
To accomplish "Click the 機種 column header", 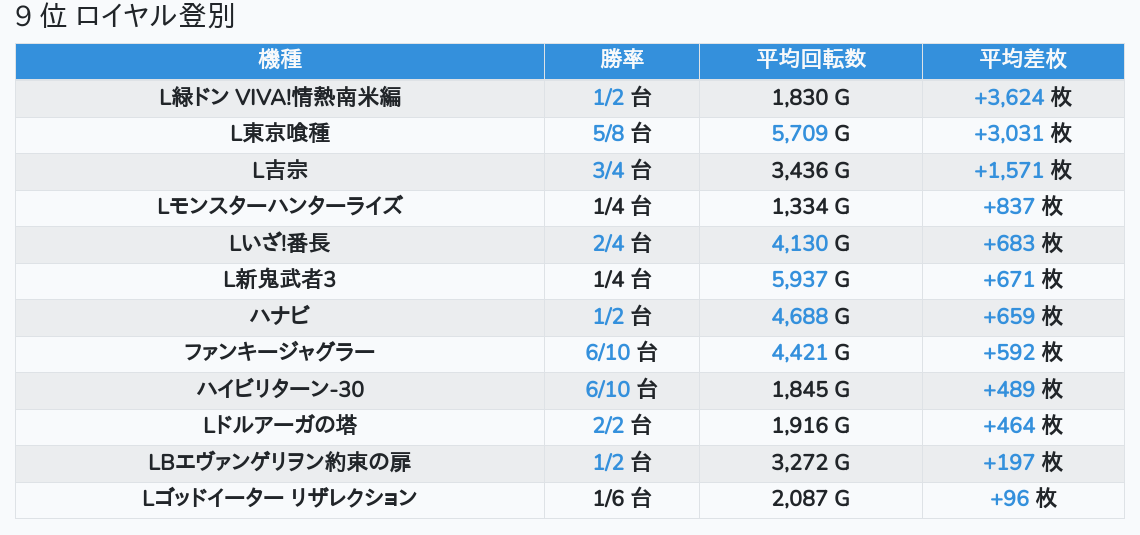I will coord(280,60).
